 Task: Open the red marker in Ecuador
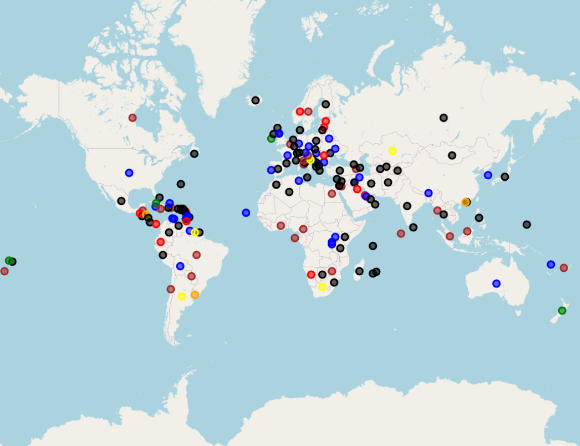click(161, 242)
